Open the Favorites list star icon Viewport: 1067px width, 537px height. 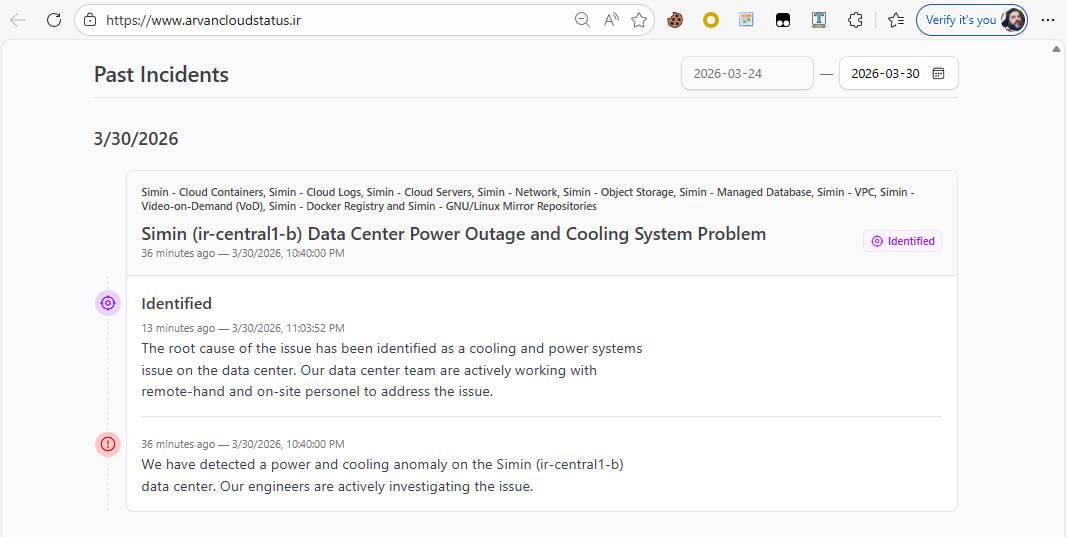[896, 20]
